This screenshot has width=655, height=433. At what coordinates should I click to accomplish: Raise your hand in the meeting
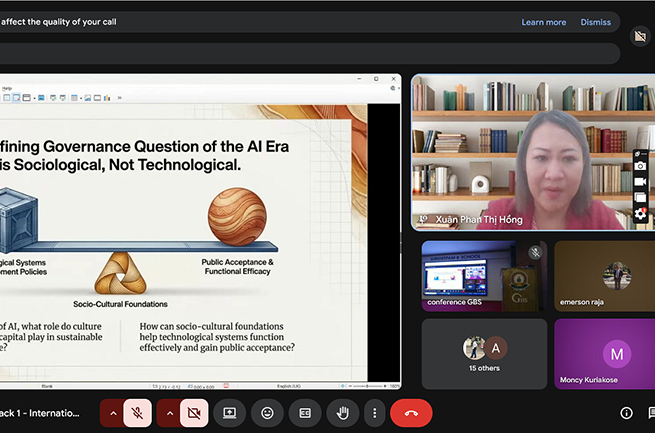342,412
